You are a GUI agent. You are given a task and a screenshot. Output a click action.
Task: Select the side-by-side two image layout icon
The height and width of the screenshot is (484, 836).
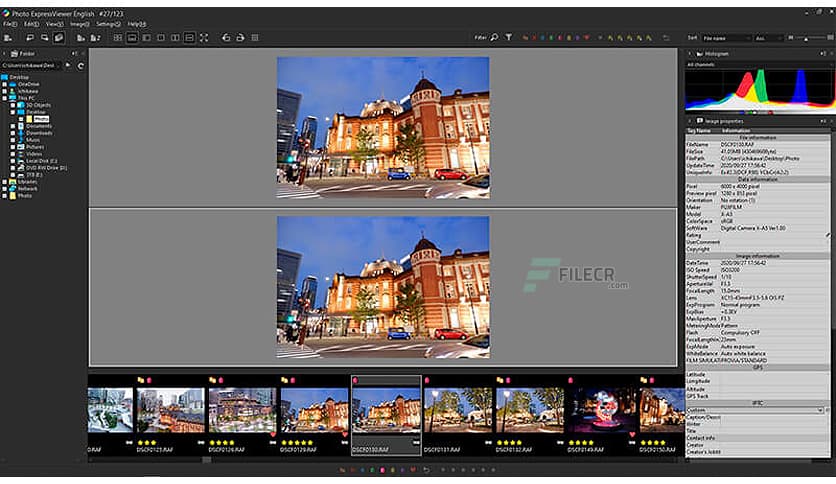click(175, 38)
